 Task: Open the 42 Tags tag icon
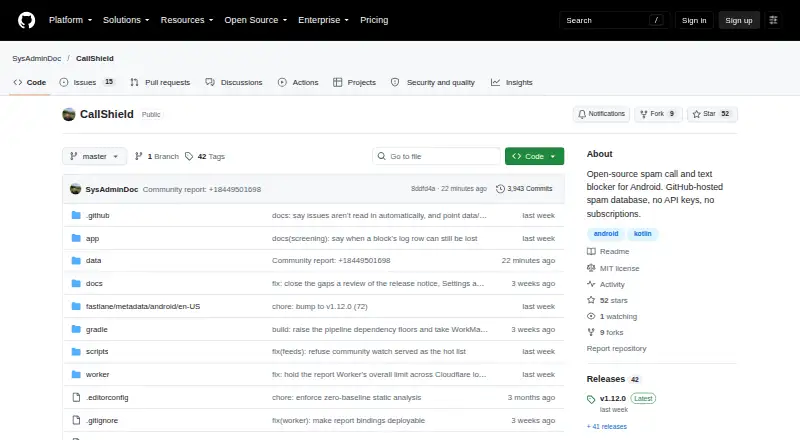coord(189,156)
